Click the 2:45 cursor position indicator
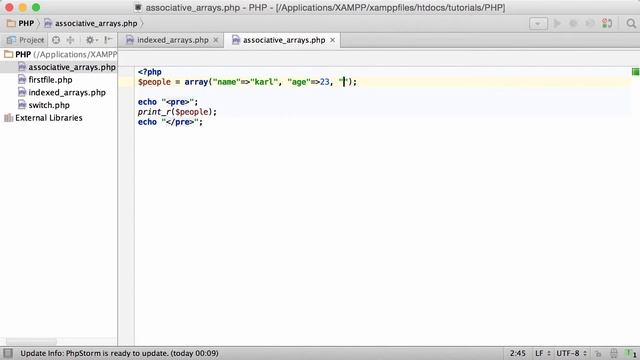Viewport: 640px width, 360px height. (518, 353)
